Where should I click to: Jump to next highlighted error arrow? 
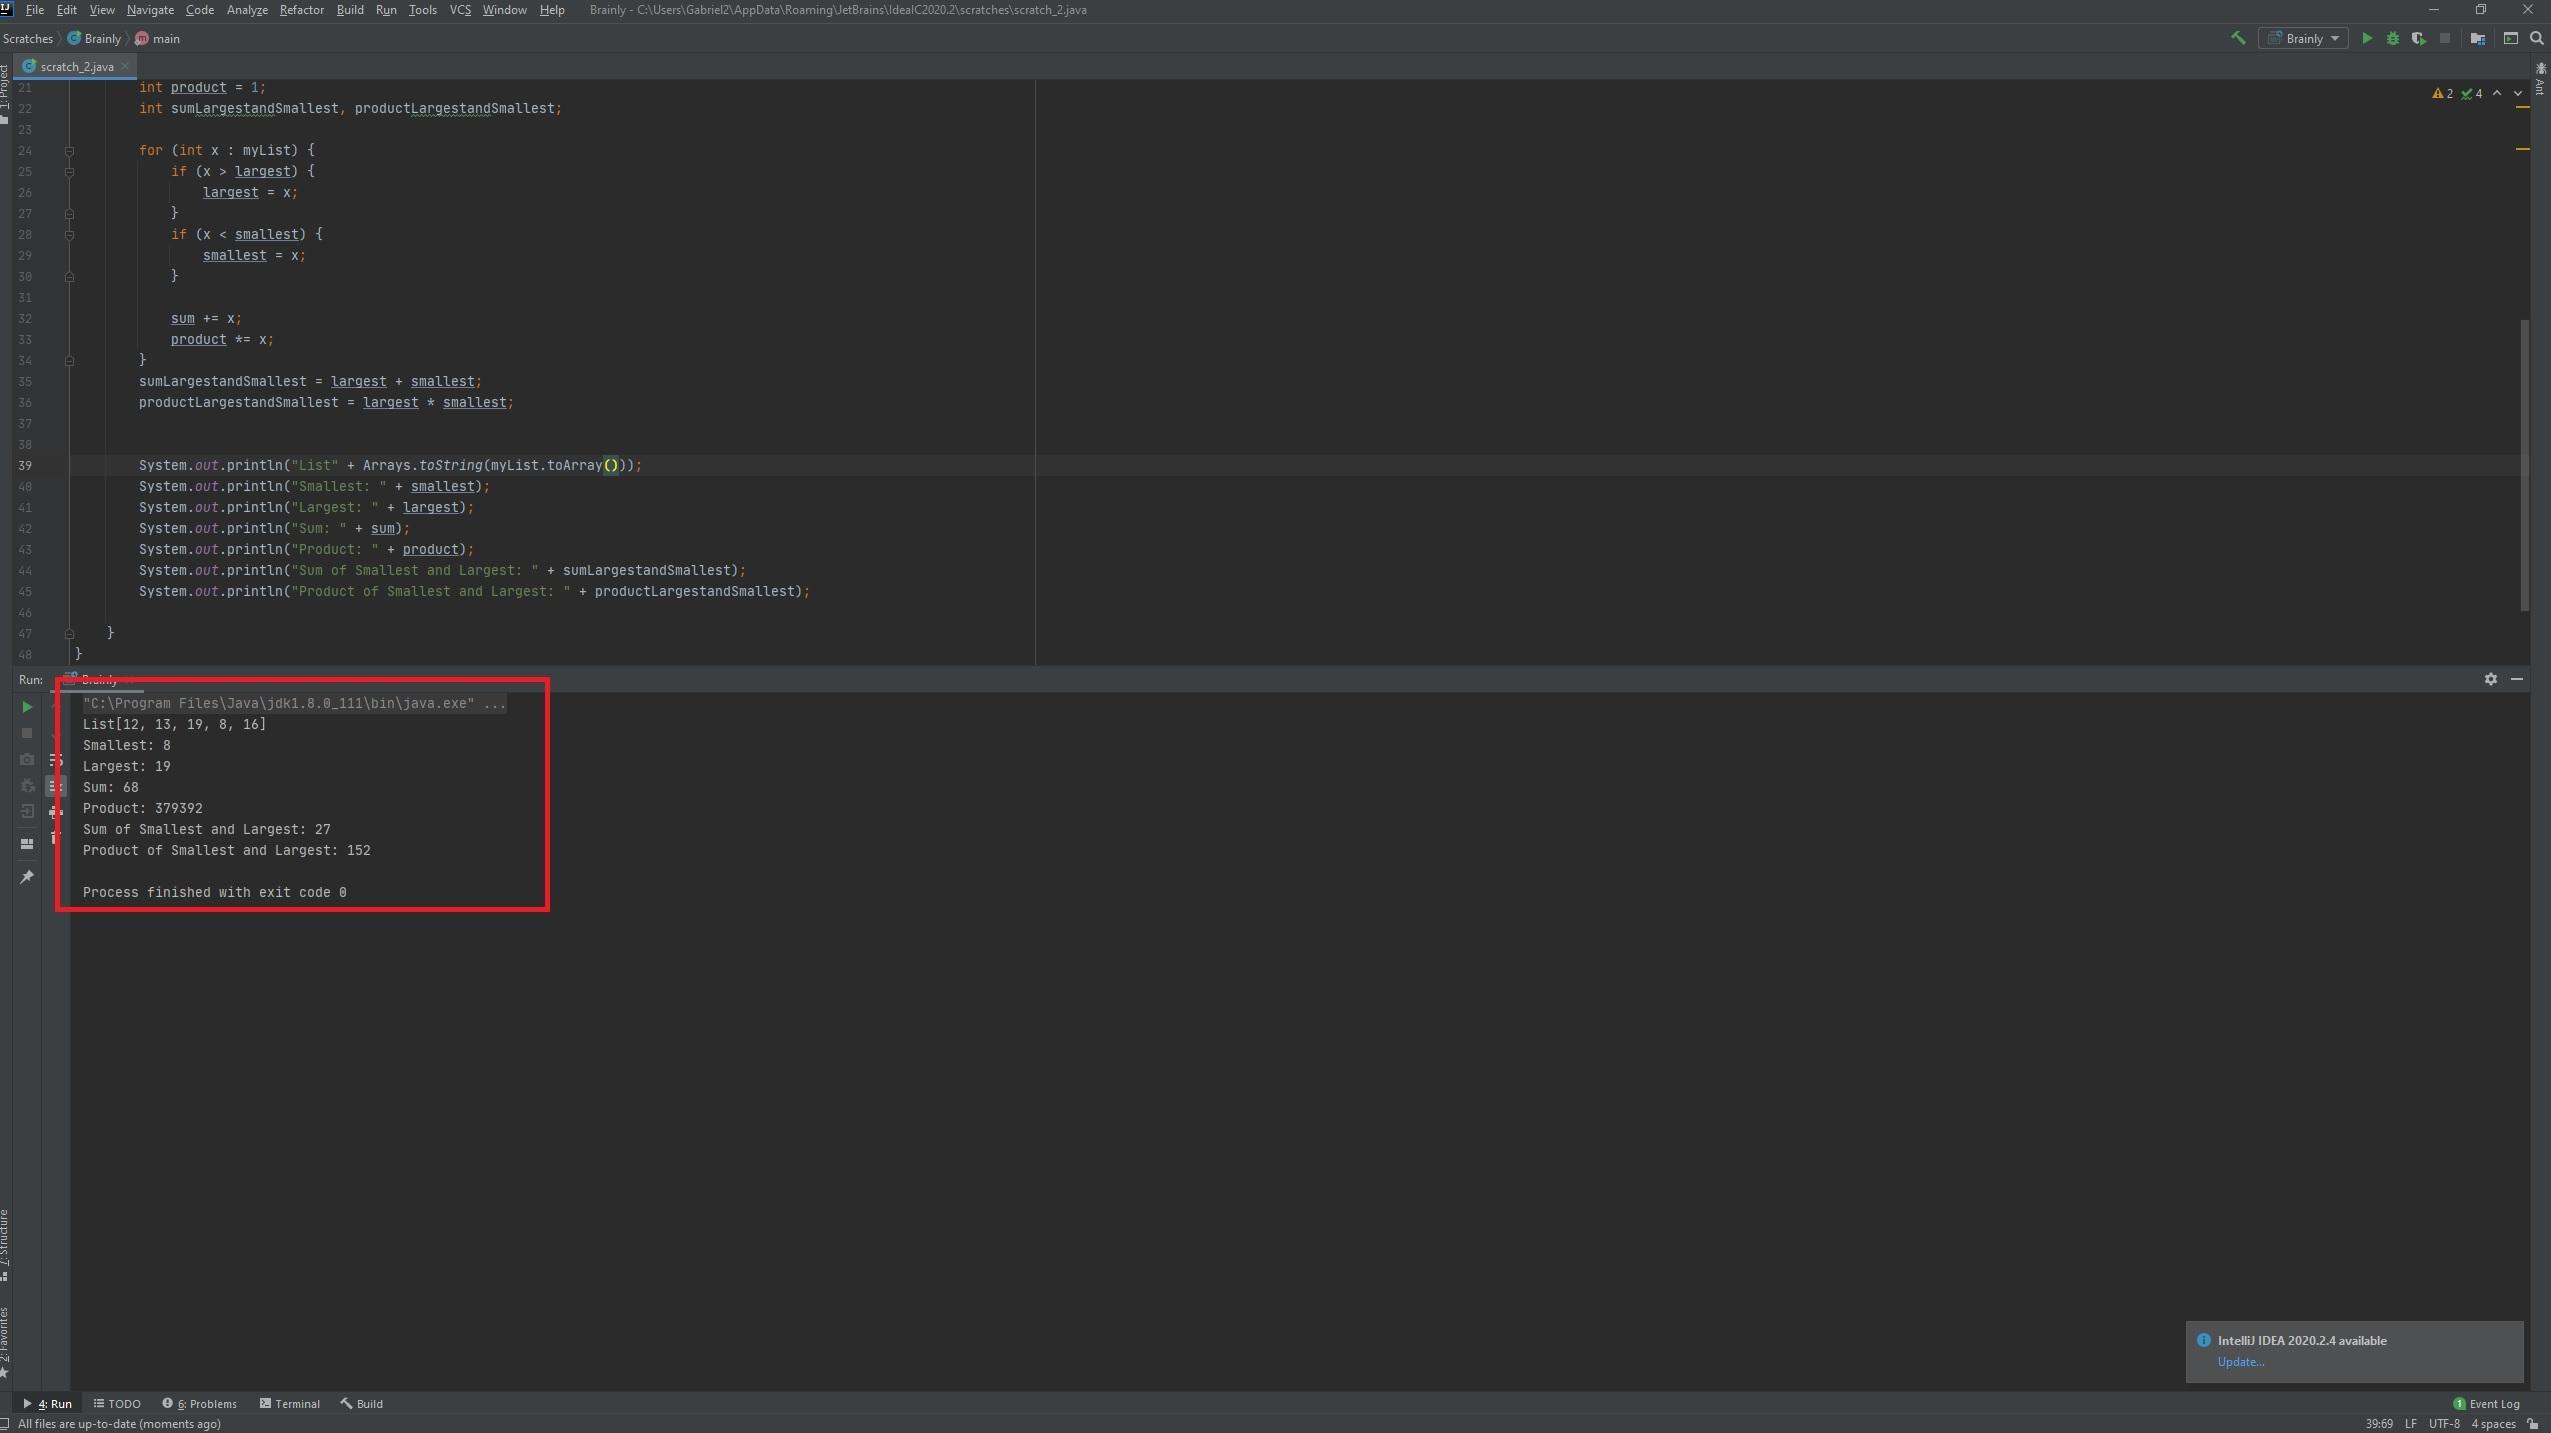(2518, 93)
